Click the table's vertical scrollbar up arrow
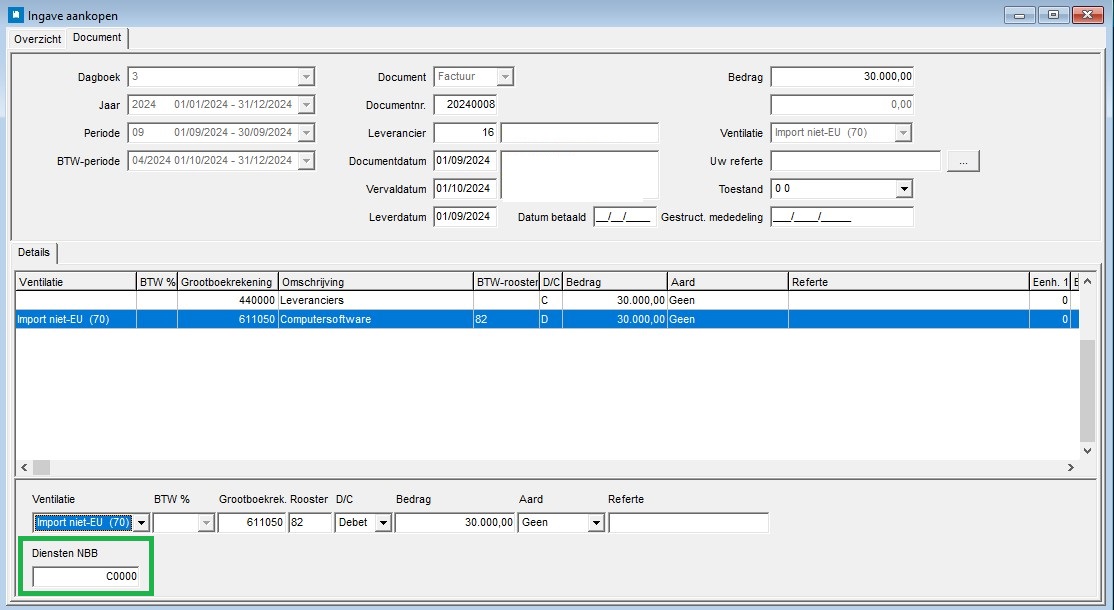This screenshot has width=1114, height=610. [1088, 281]
